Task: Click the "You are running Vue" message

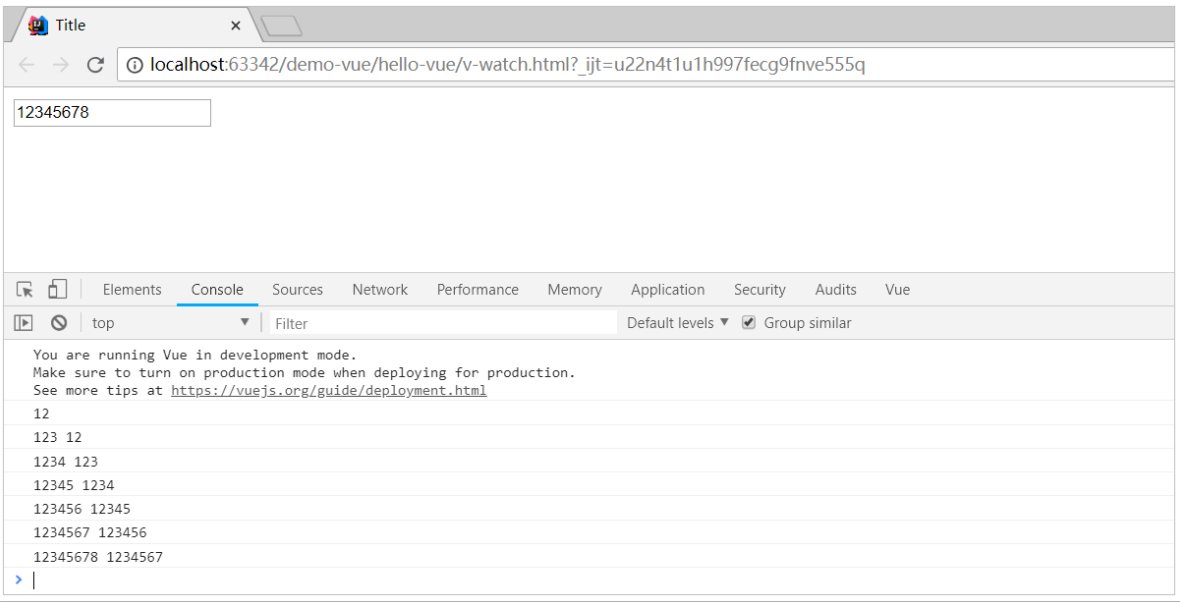Action: (195, 354)
